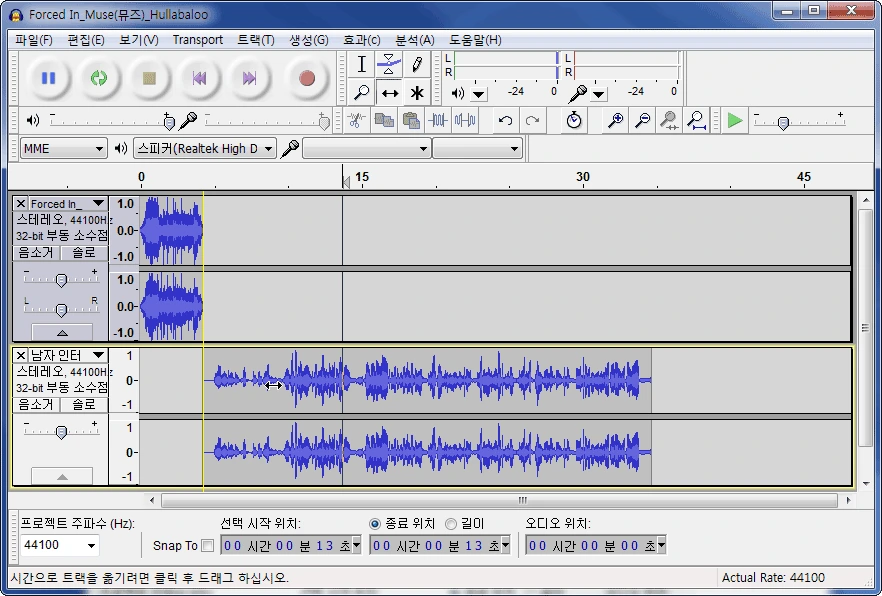Activate the Multi-tool asterisk icon
The image size is (882, 596).
coord(416,93)
